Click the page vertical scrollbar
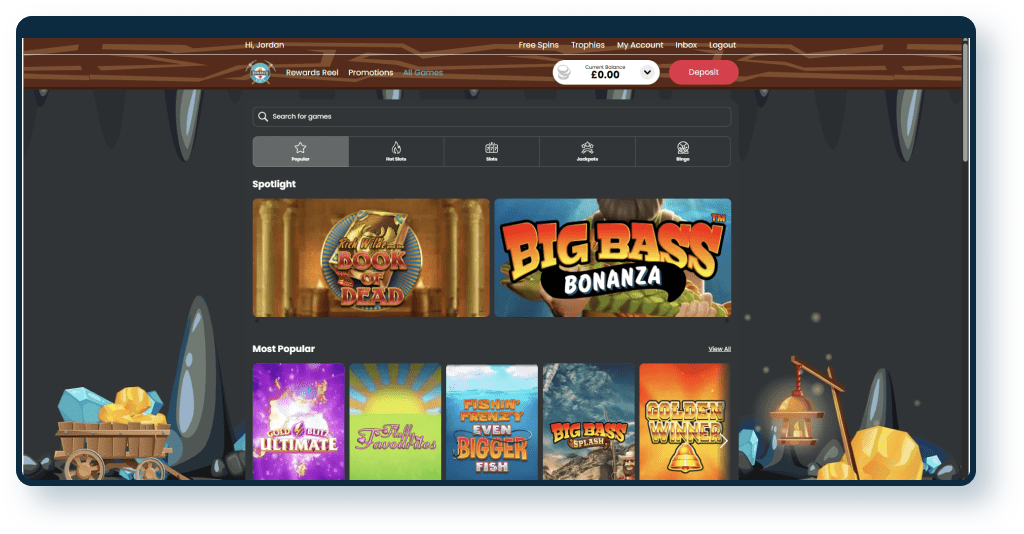 pyautogui.click(x=964, y=100)
